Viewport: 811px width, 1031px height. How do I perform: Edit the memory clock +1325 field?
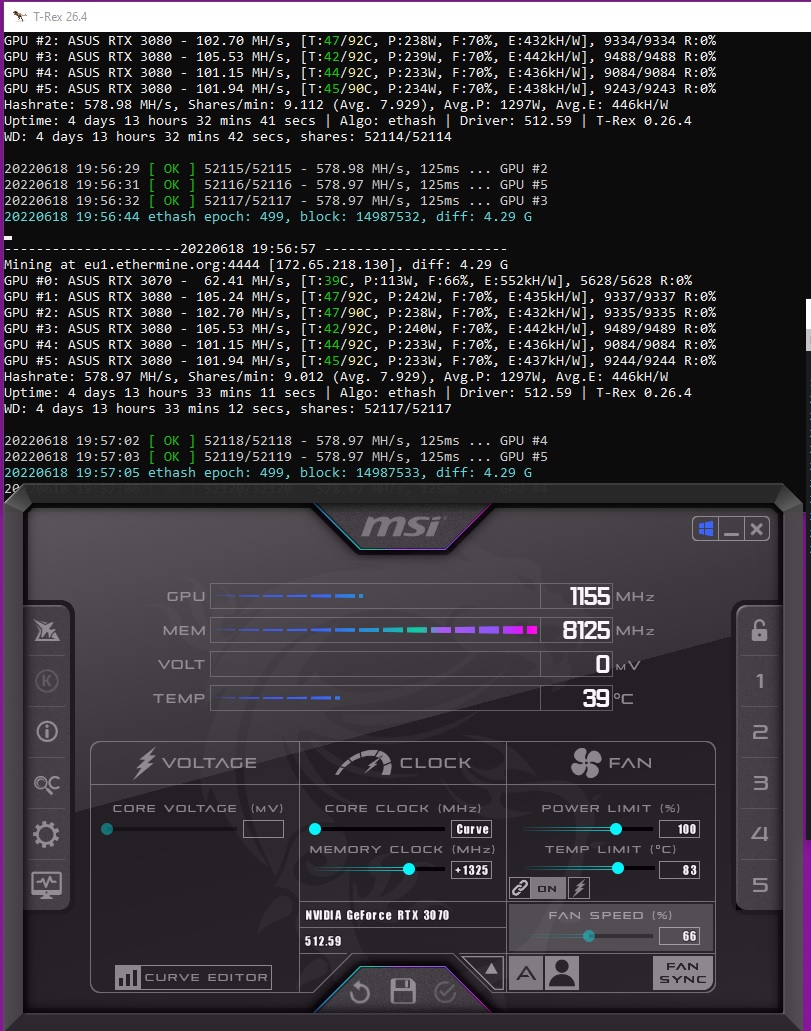(x=472, y=870)
